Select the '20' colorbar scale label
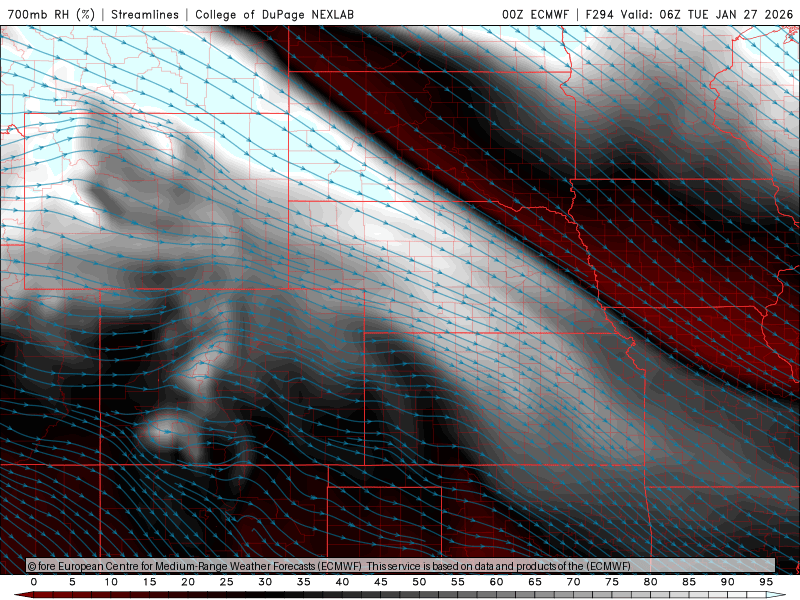This screenshot has width=800, height=600. [x=188, y=582]
